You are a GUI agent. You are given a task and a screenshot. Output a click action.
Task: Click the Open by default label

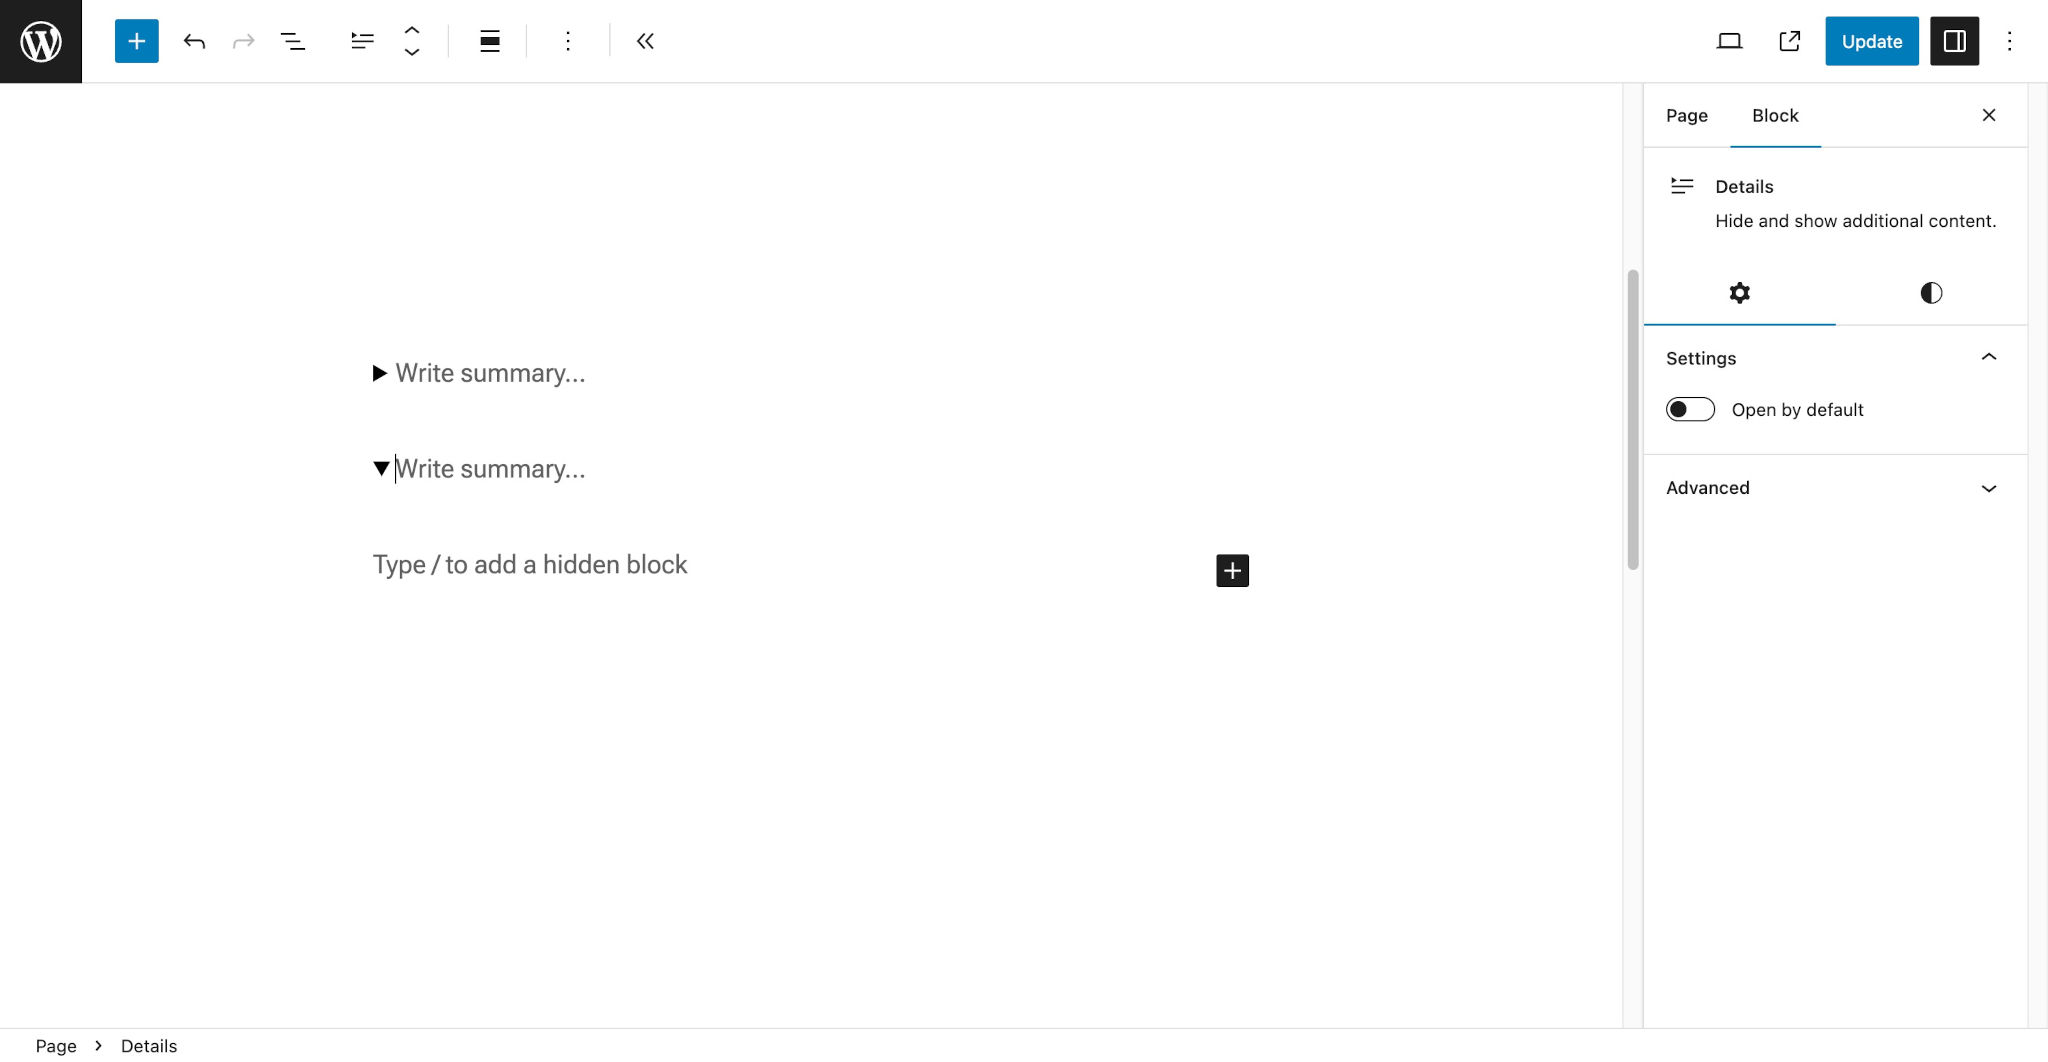tap(1797, 409)
